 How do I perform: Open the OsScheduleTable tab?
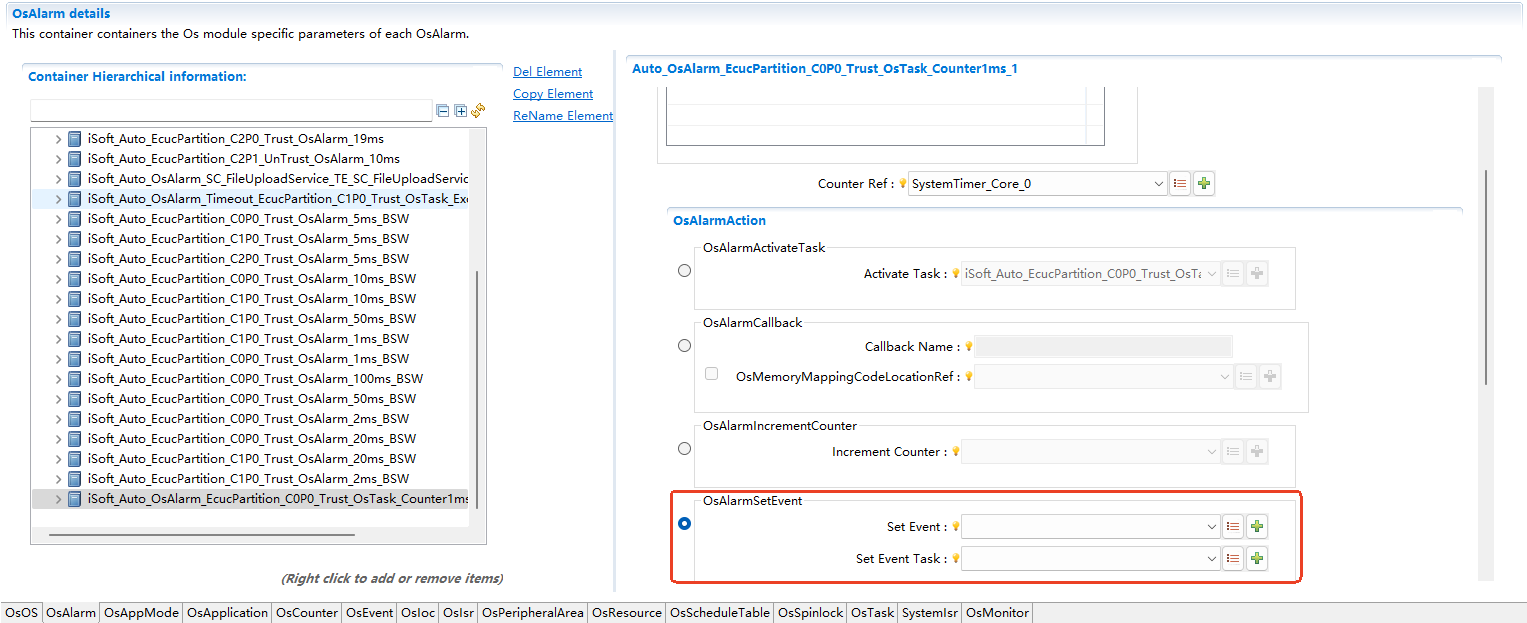pyautogui.click(x=720, y=613)
